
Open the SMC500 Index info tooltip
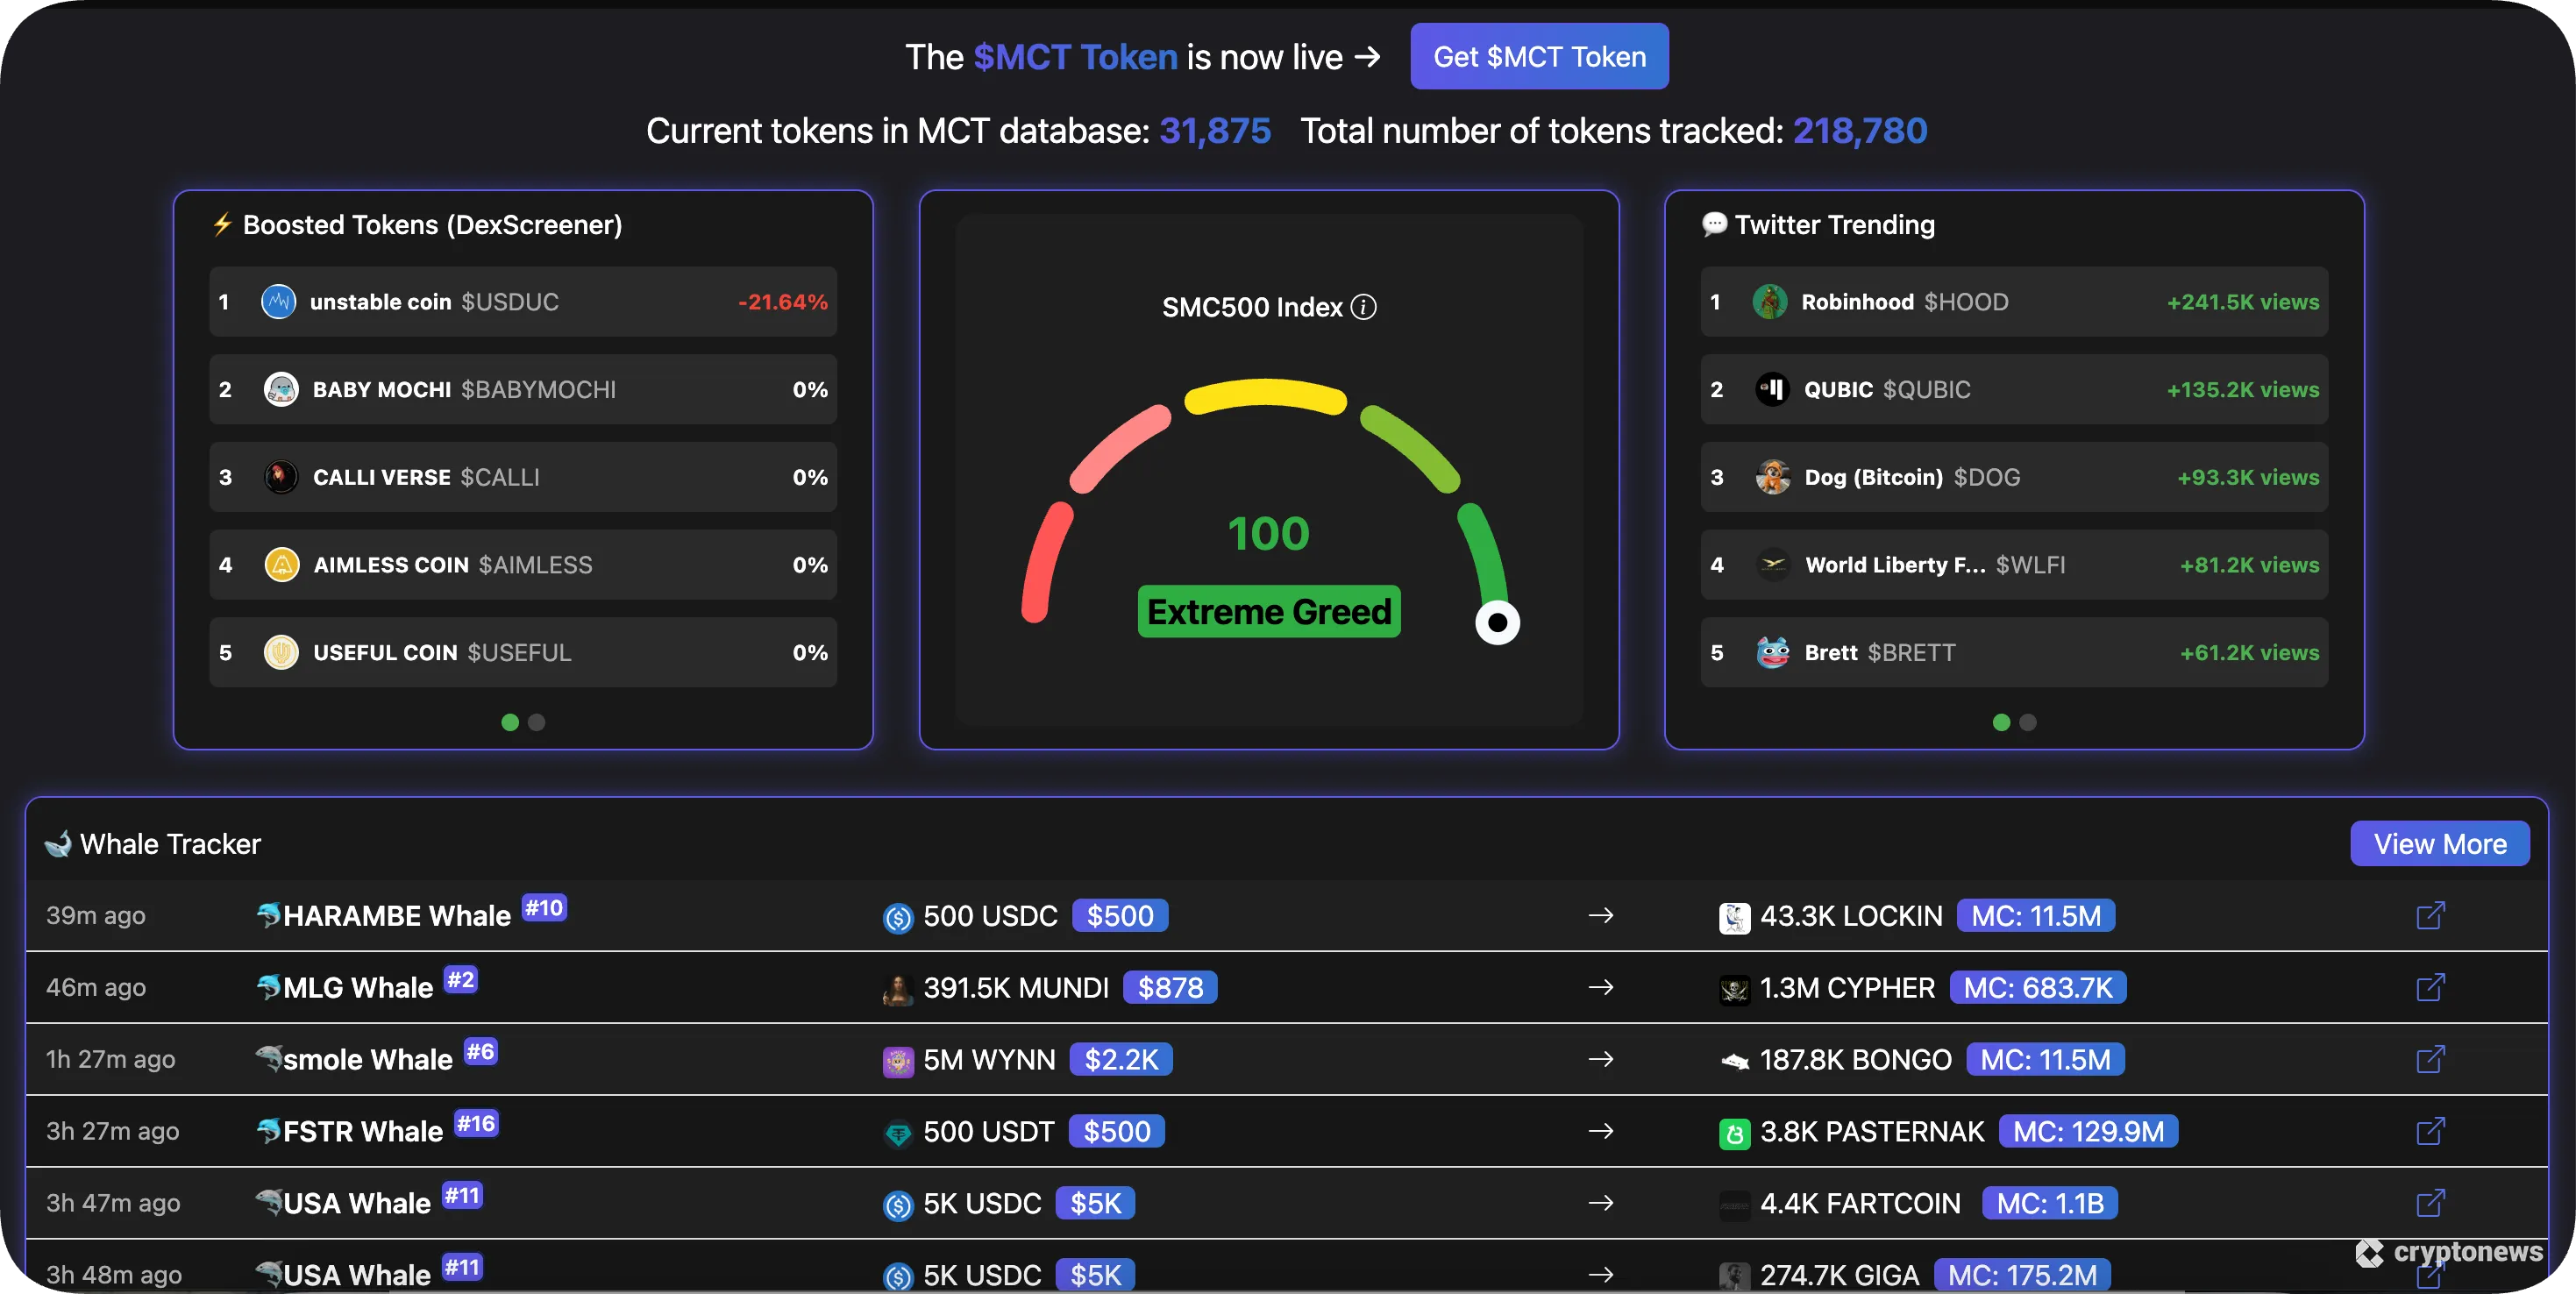[1364, 308]
